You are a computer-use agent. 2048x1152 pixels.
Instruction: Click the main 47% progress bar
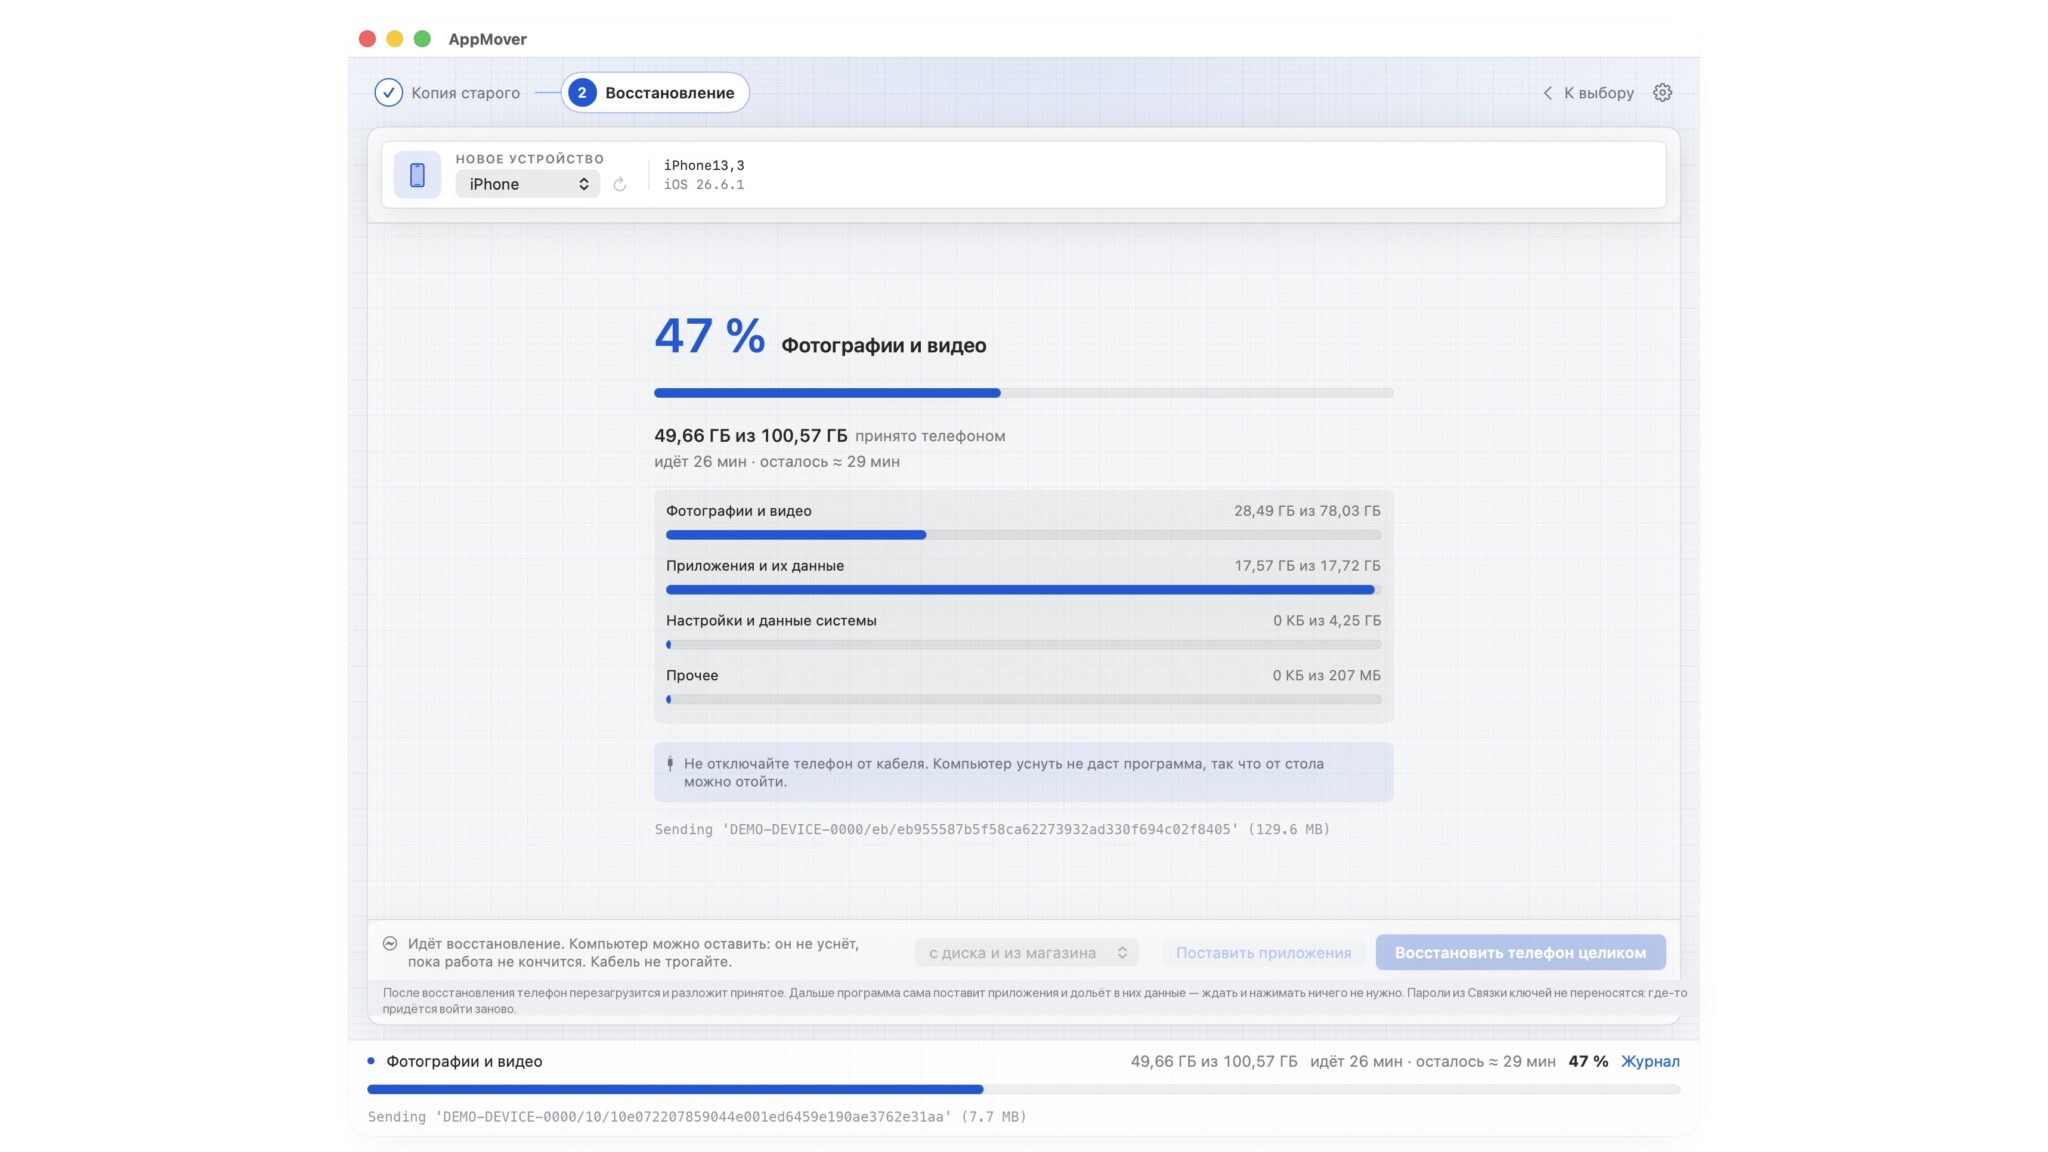click(1023, 393)
